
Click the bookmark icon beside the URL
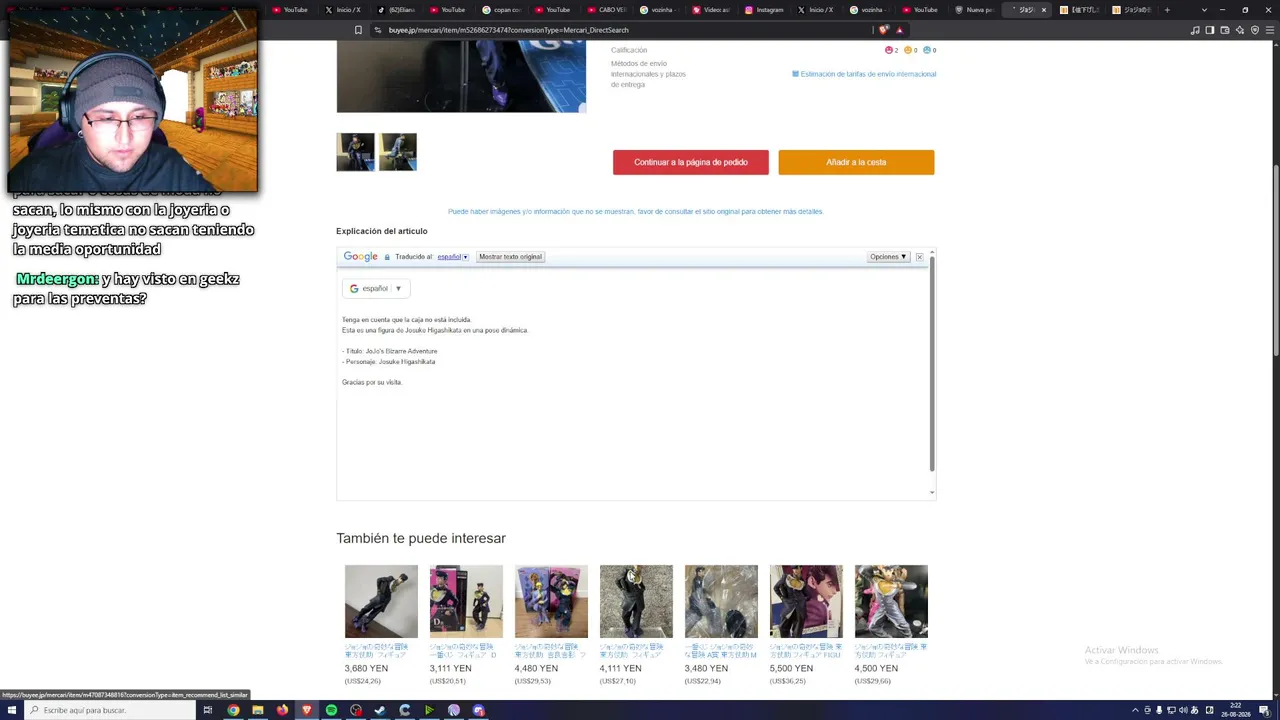click(x=358, y=30)
